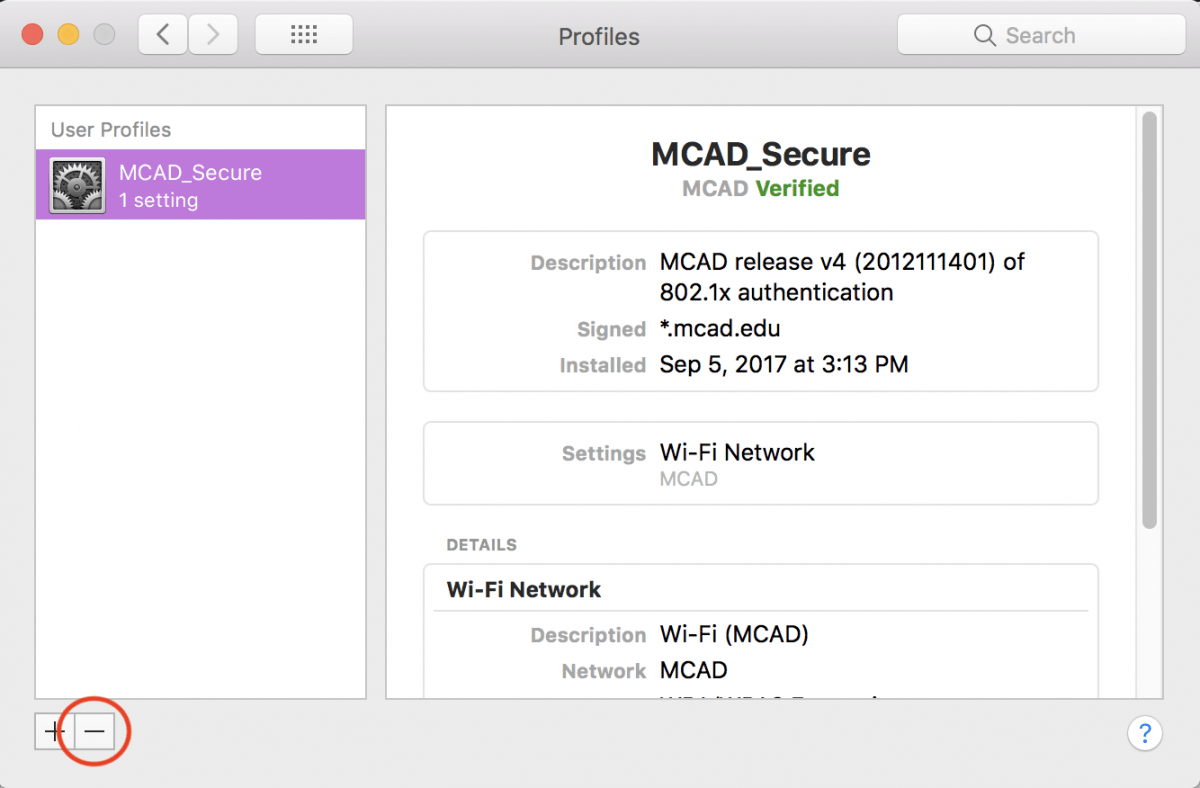Viewport: 1200px width, 788px height.
Task: Click the add profile plus icon
Action: click(x=53, y=731)
